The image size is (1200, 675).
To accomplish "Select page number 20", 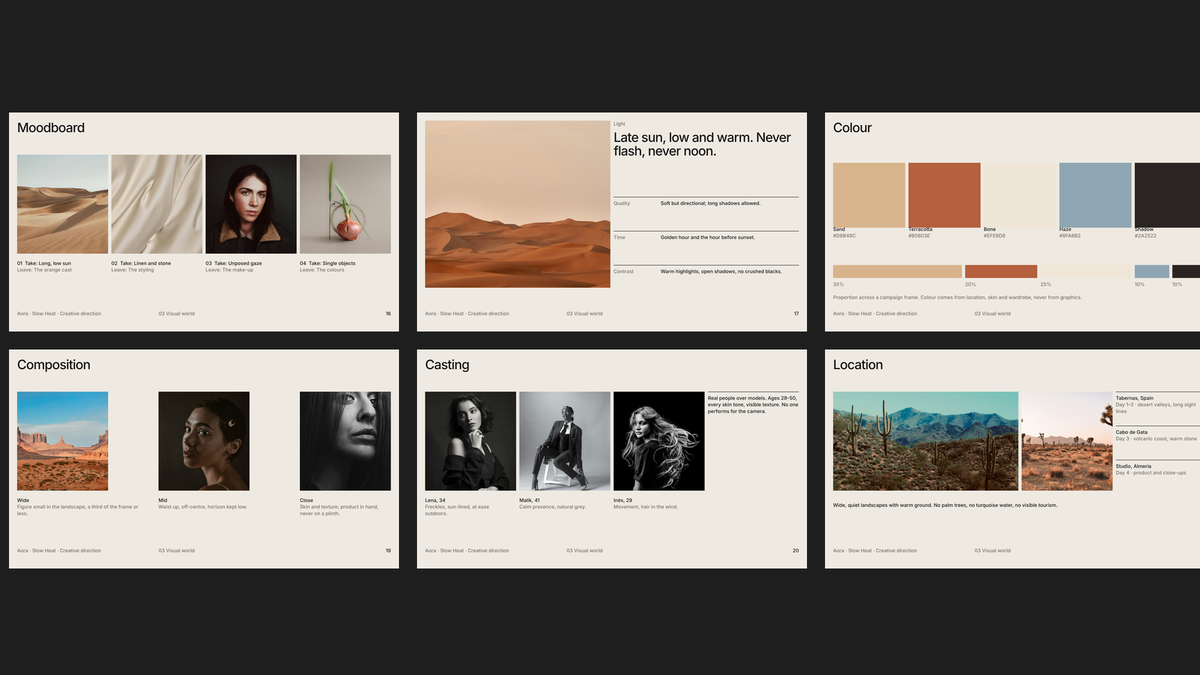I will tap(796, 551).
